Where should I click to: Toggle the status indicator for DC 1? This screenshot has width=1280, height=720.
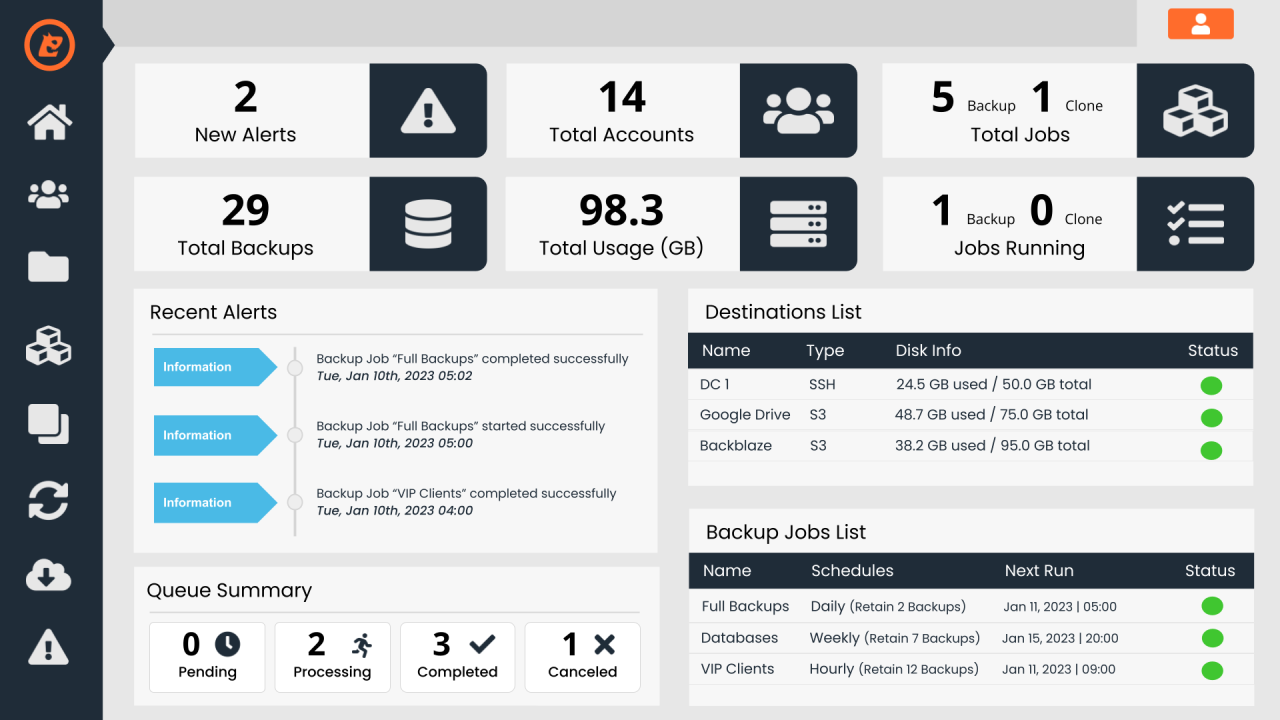[x=1211, y=385]
